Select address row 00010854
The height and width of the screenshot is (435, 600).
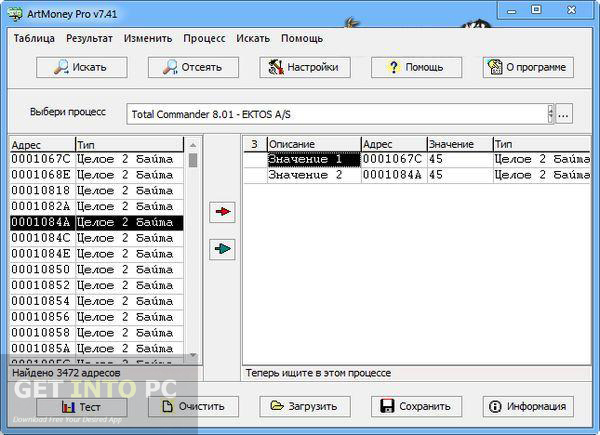point(97,301)
